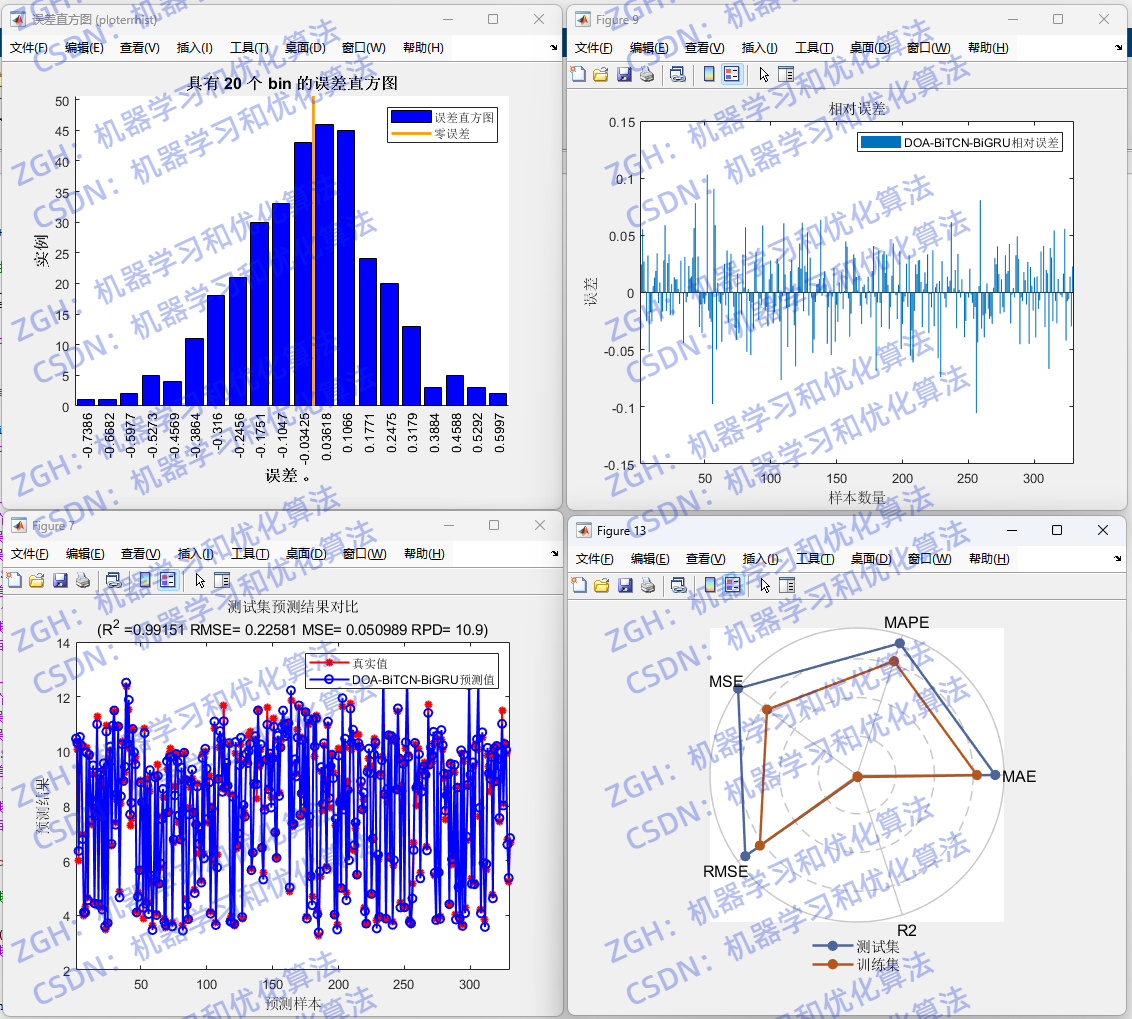Expand toolbar arrow at right of Figure 9 menubar
The image size is (1132, 1019).
[x=1118, y=48]
